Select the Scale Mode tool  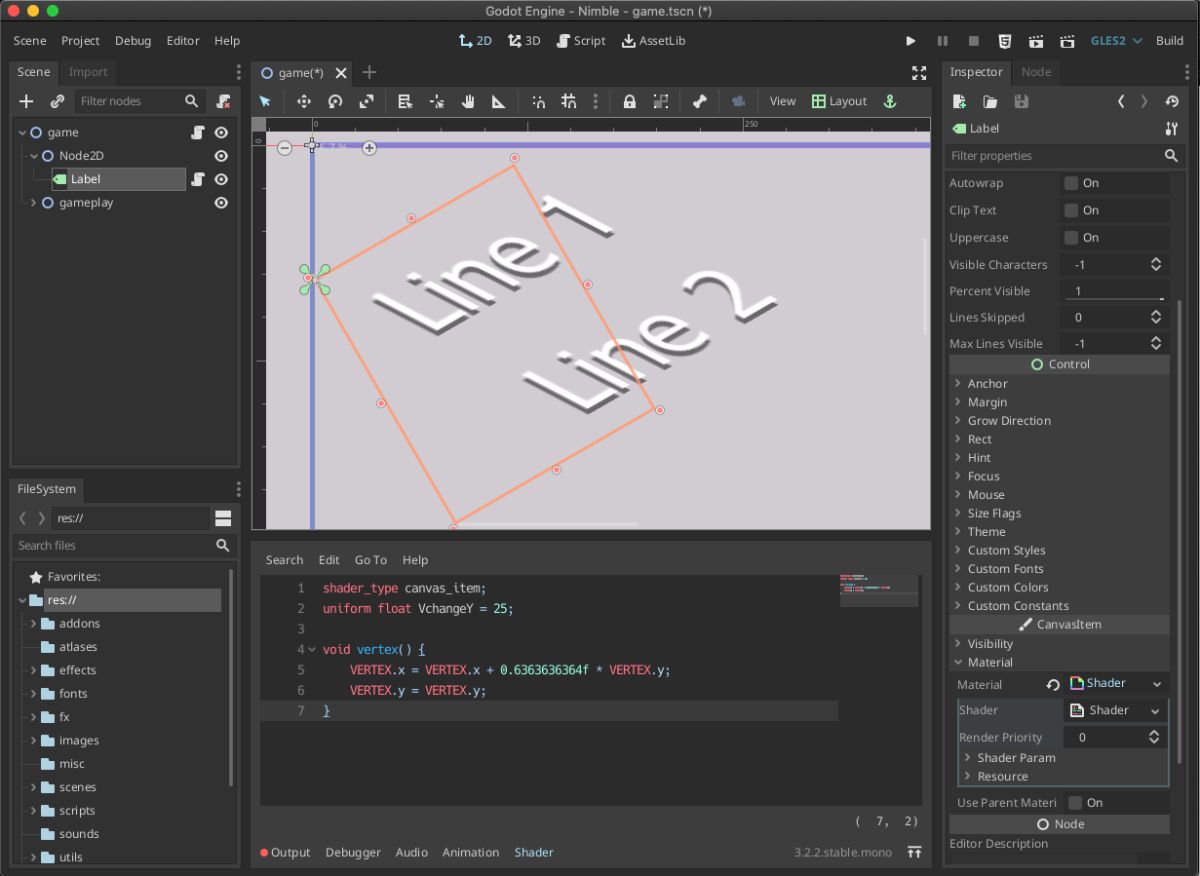(x=367, y=101)
